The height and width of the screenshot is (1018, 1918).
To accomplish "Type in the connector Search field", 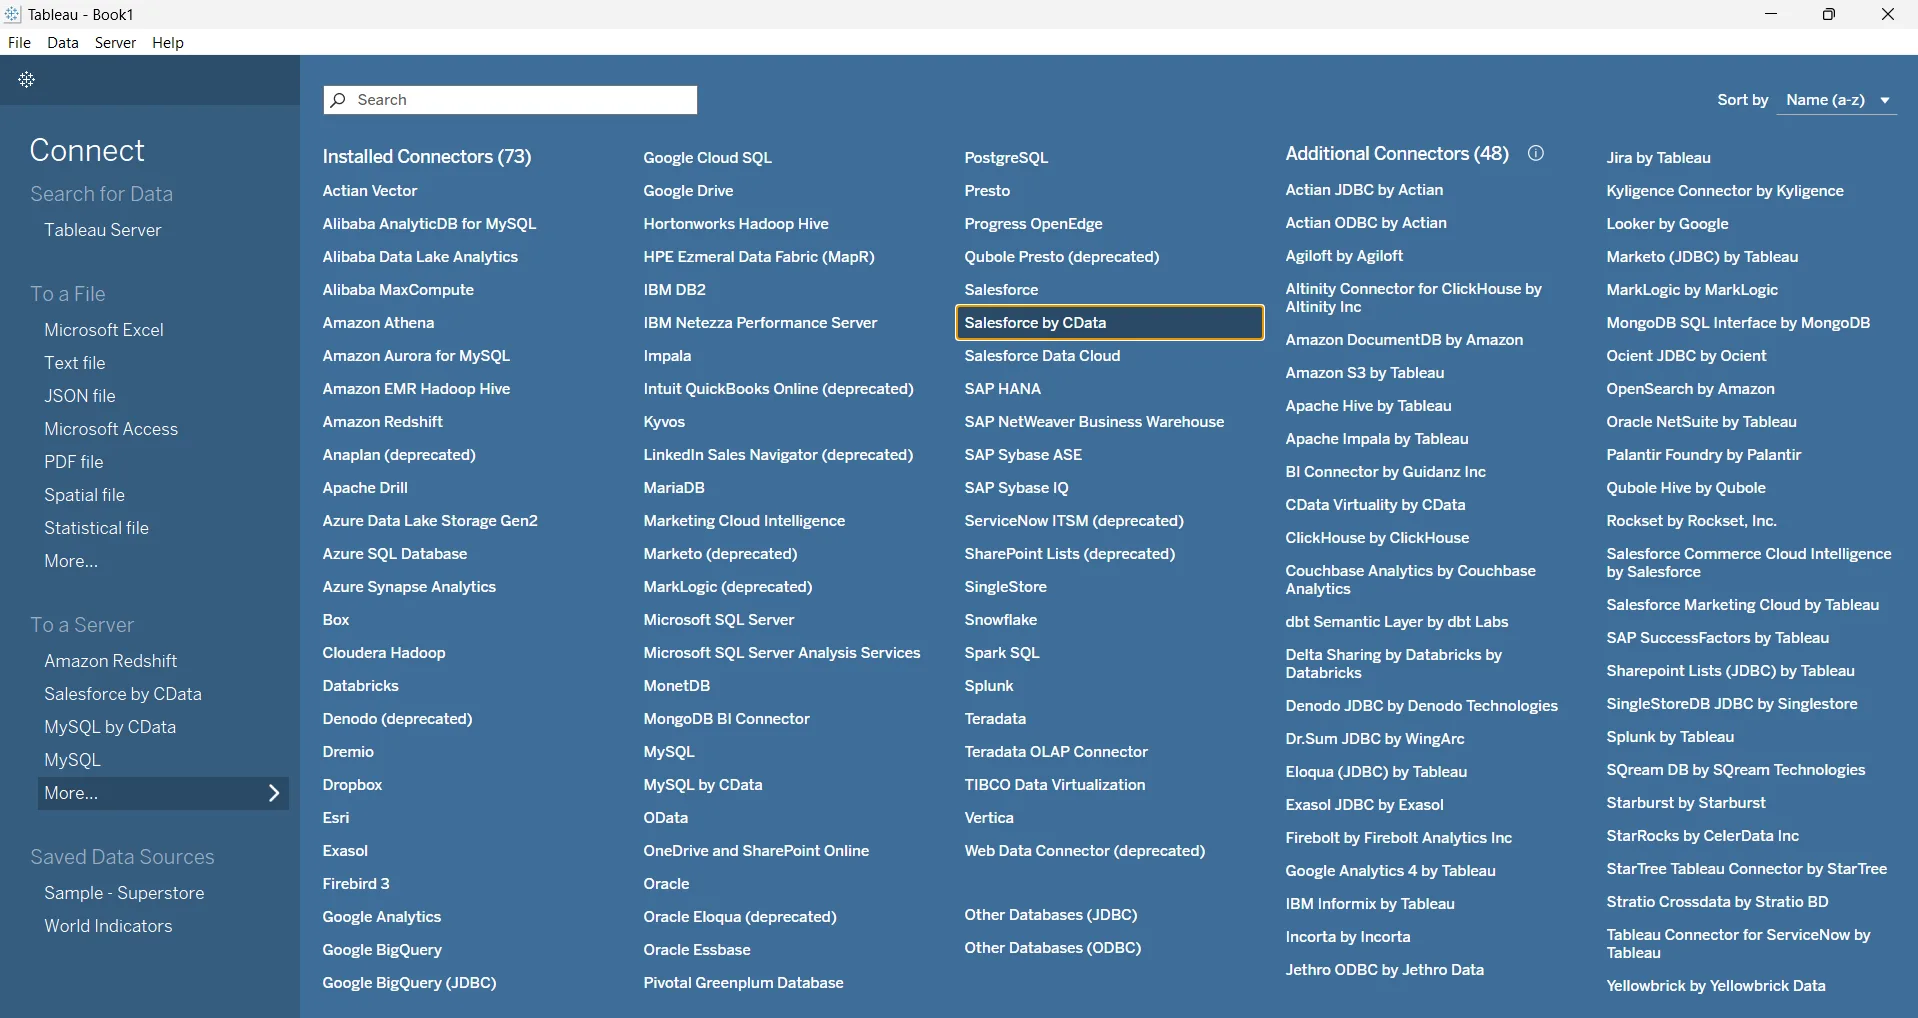I will tap(520, 100).
